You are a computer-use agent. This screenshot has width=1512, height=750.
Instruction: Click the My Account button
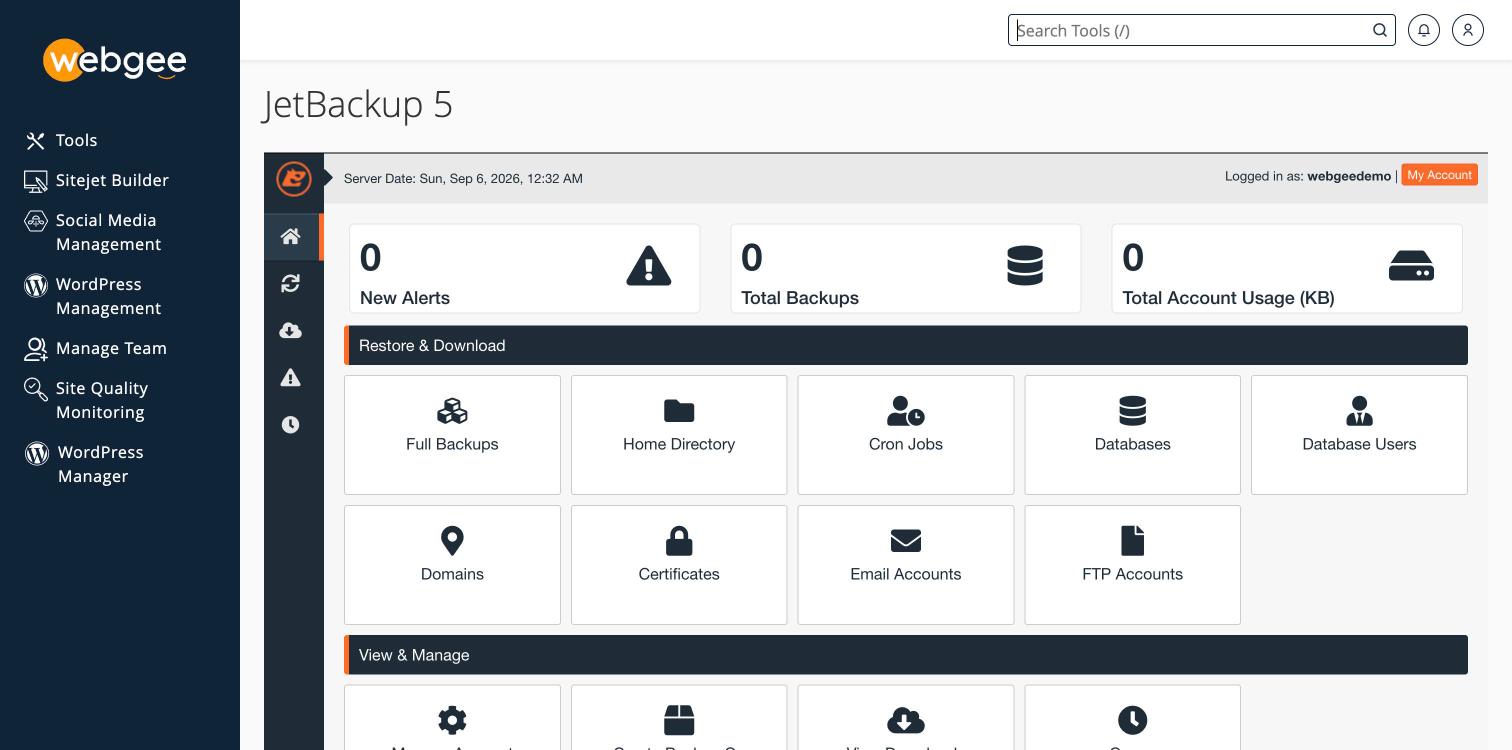tap(1439, 175)
